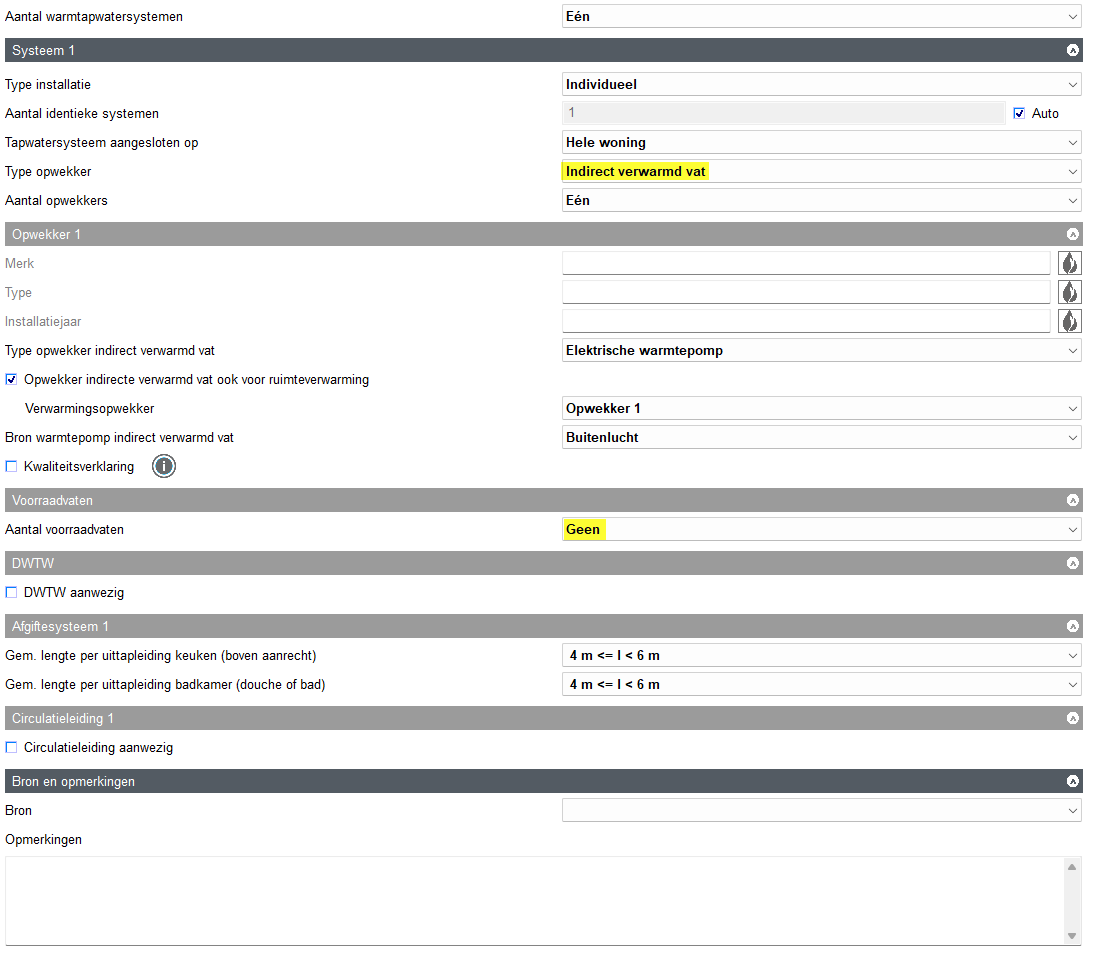
Task: Collapse the Bron en opmerkingen section
Action: 1073,781
